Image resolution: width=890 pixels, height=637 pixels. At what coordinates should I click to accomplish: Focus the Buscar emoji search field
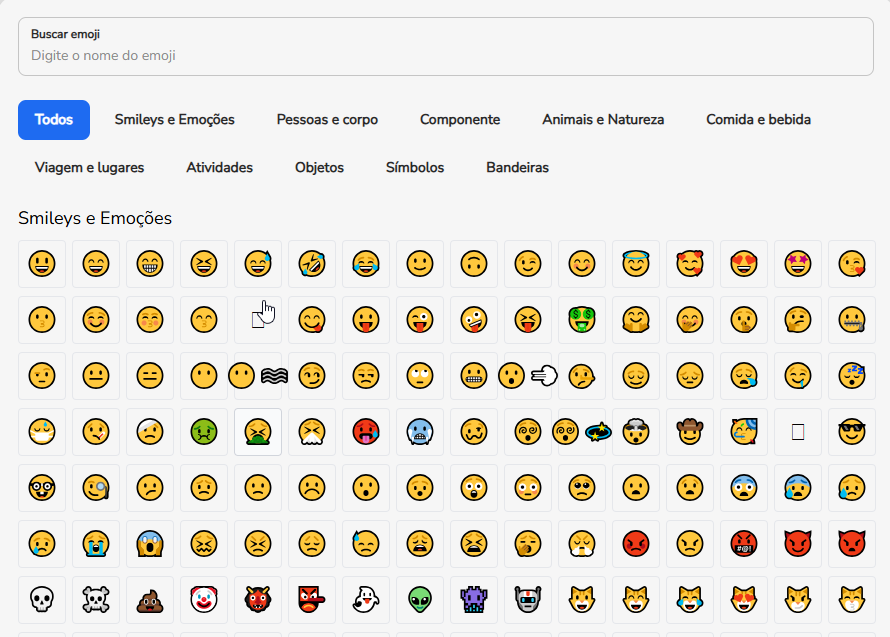pos(446,47)
